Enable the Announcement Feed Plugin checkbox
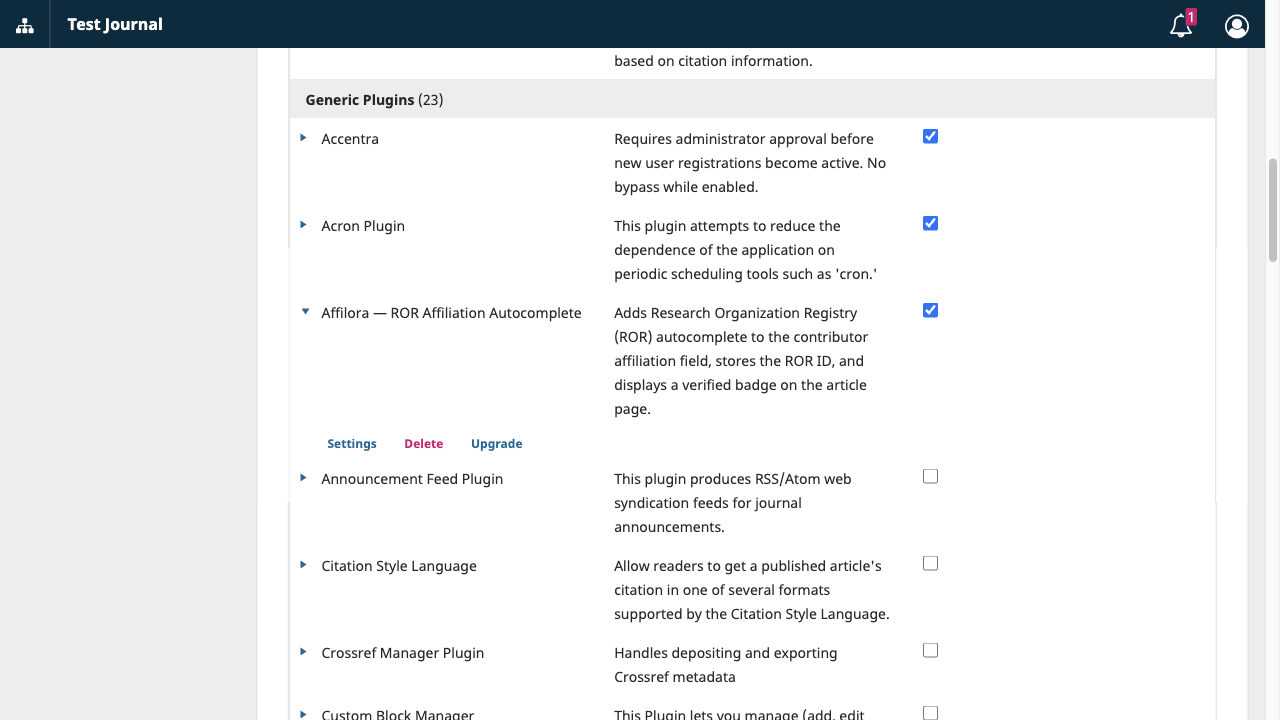 (930, 477)
